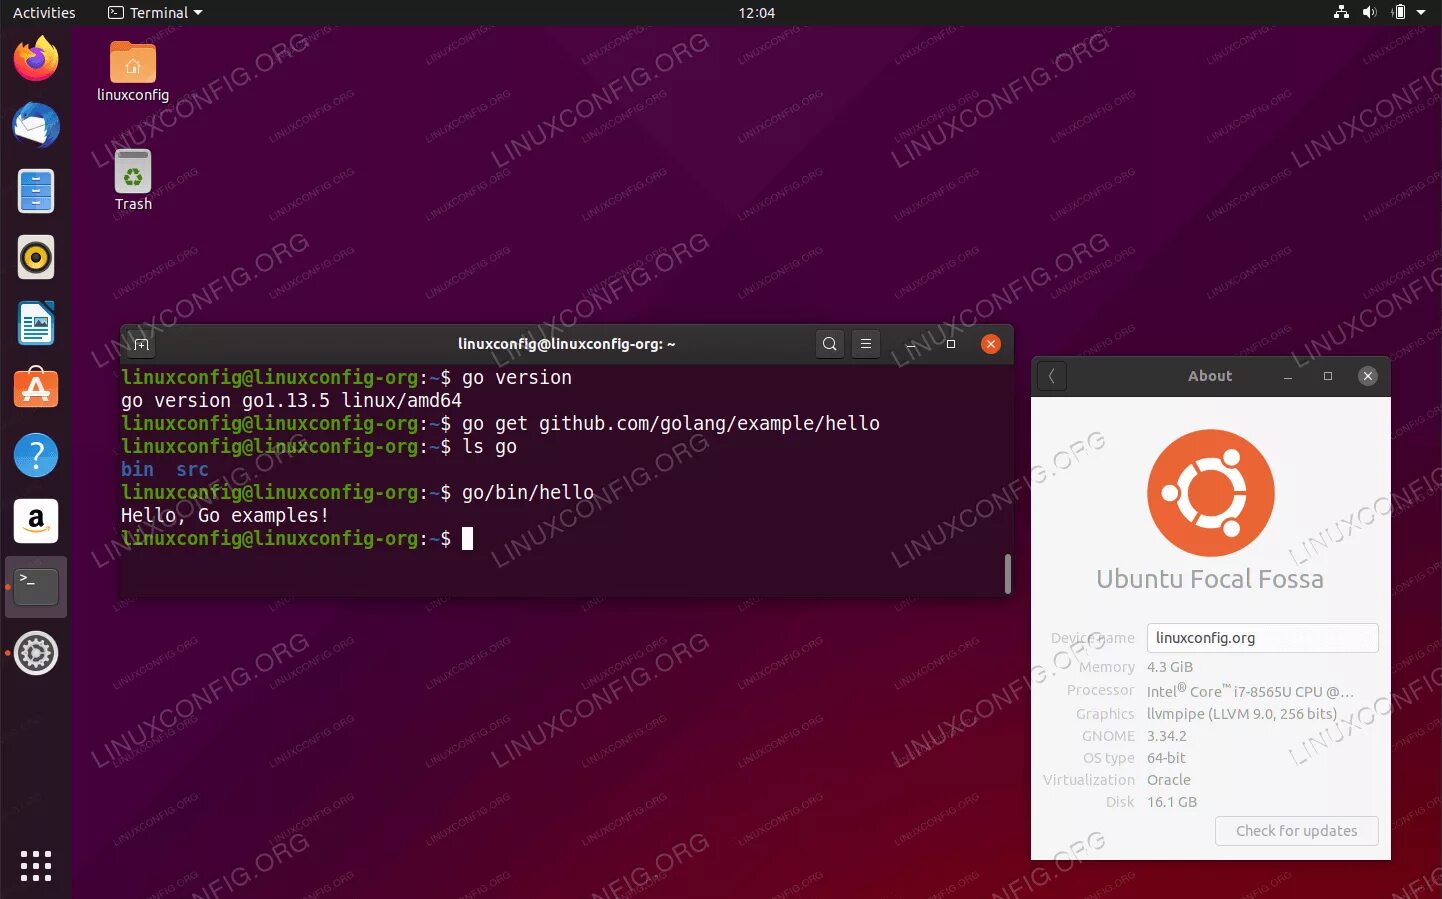Click 'src' in the ls output

click(x=192, y=469)
